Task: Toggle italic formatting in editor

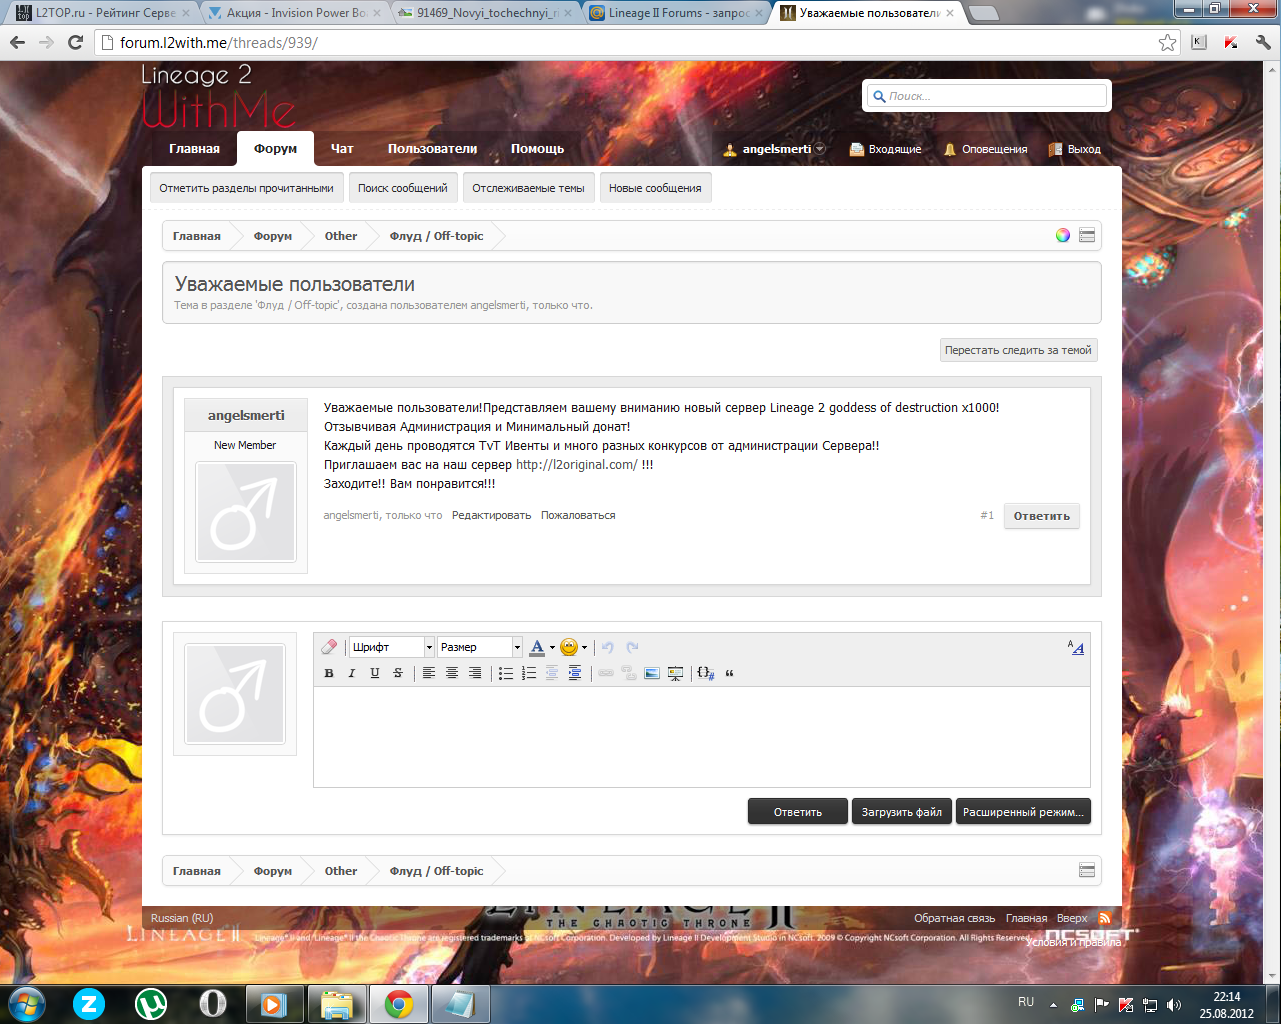Action: point(352,673)
